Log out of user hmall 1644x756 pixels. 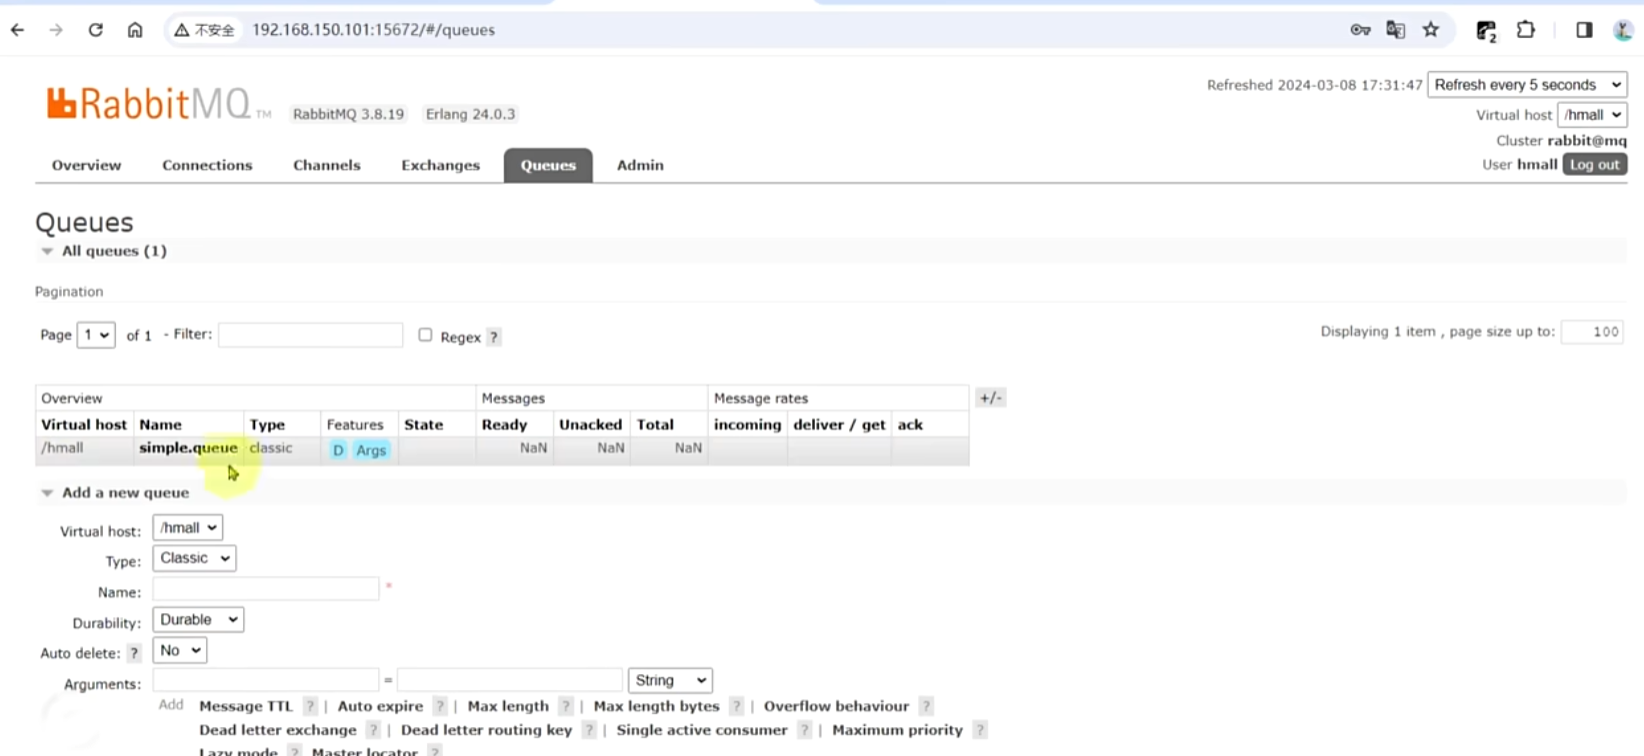pos(1595,165)
